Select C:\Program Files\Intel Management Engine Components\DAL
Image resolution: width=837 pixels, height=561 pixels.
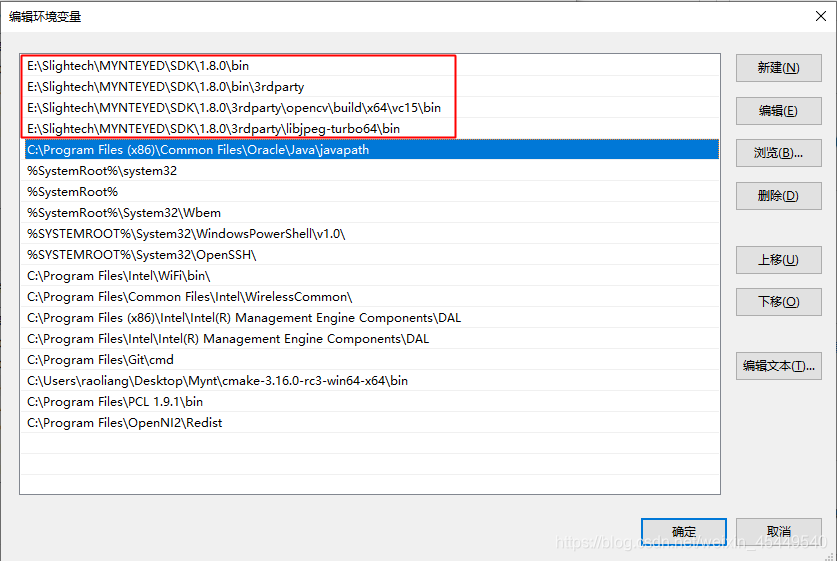(x=372, y=338)
